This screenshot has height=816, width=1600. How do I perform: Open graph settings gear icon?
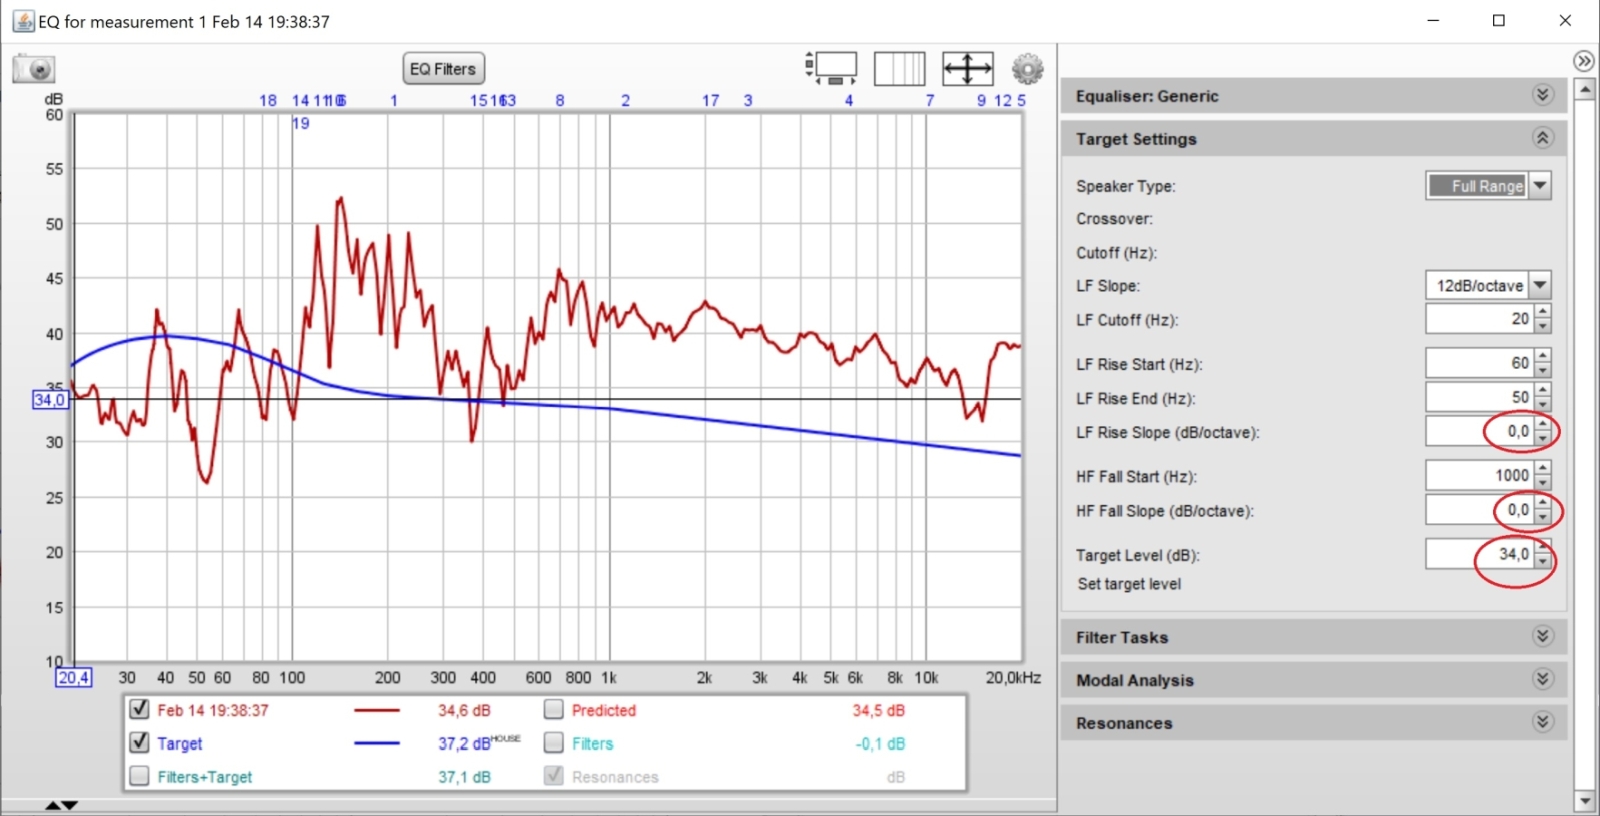pyautogui.click(x=1027, y=69)
